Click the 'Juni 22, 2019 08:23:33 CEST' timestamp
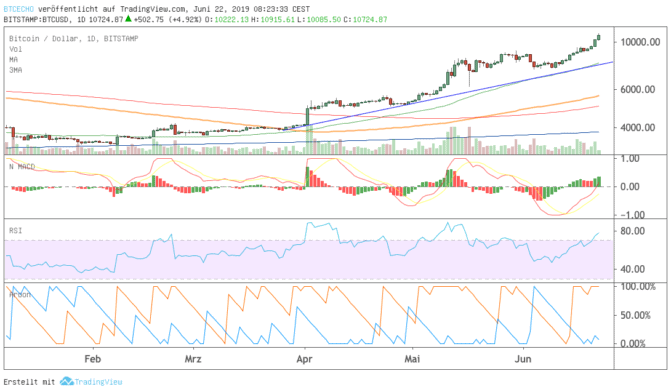Viewport: 671px width, 392px height. [x=252, y=9]
